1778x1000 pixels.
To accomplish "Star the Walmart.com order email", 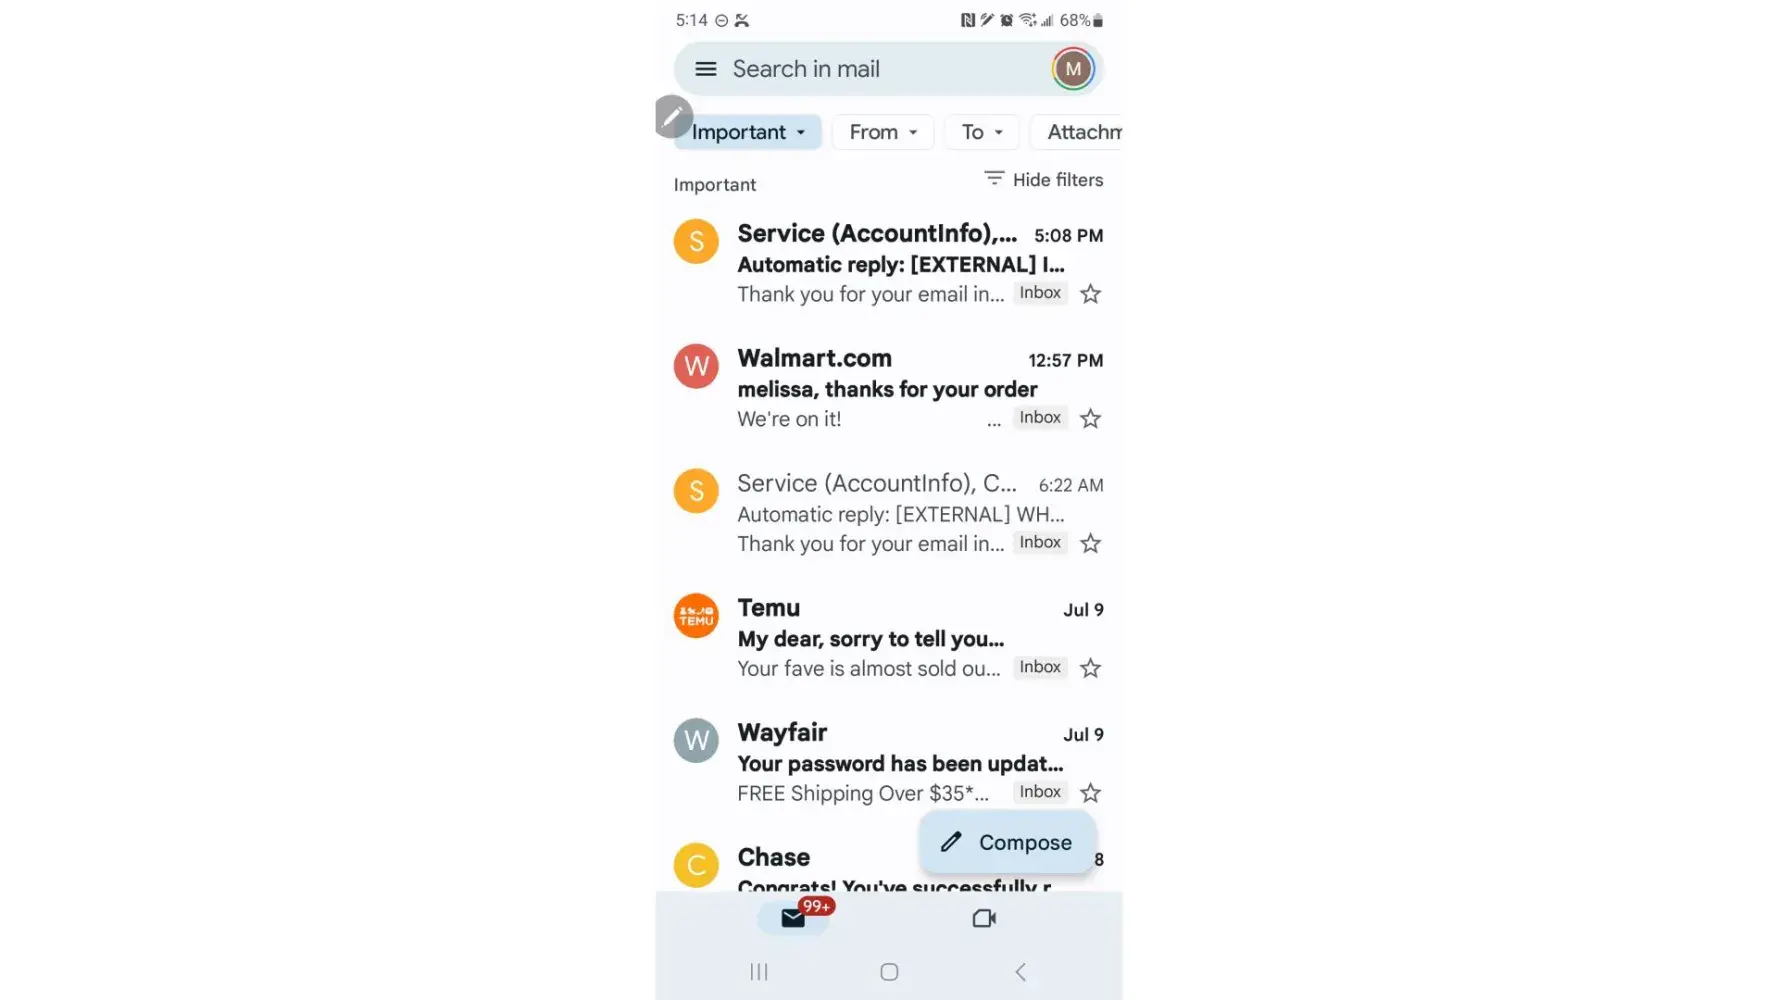I will 1090,419.
